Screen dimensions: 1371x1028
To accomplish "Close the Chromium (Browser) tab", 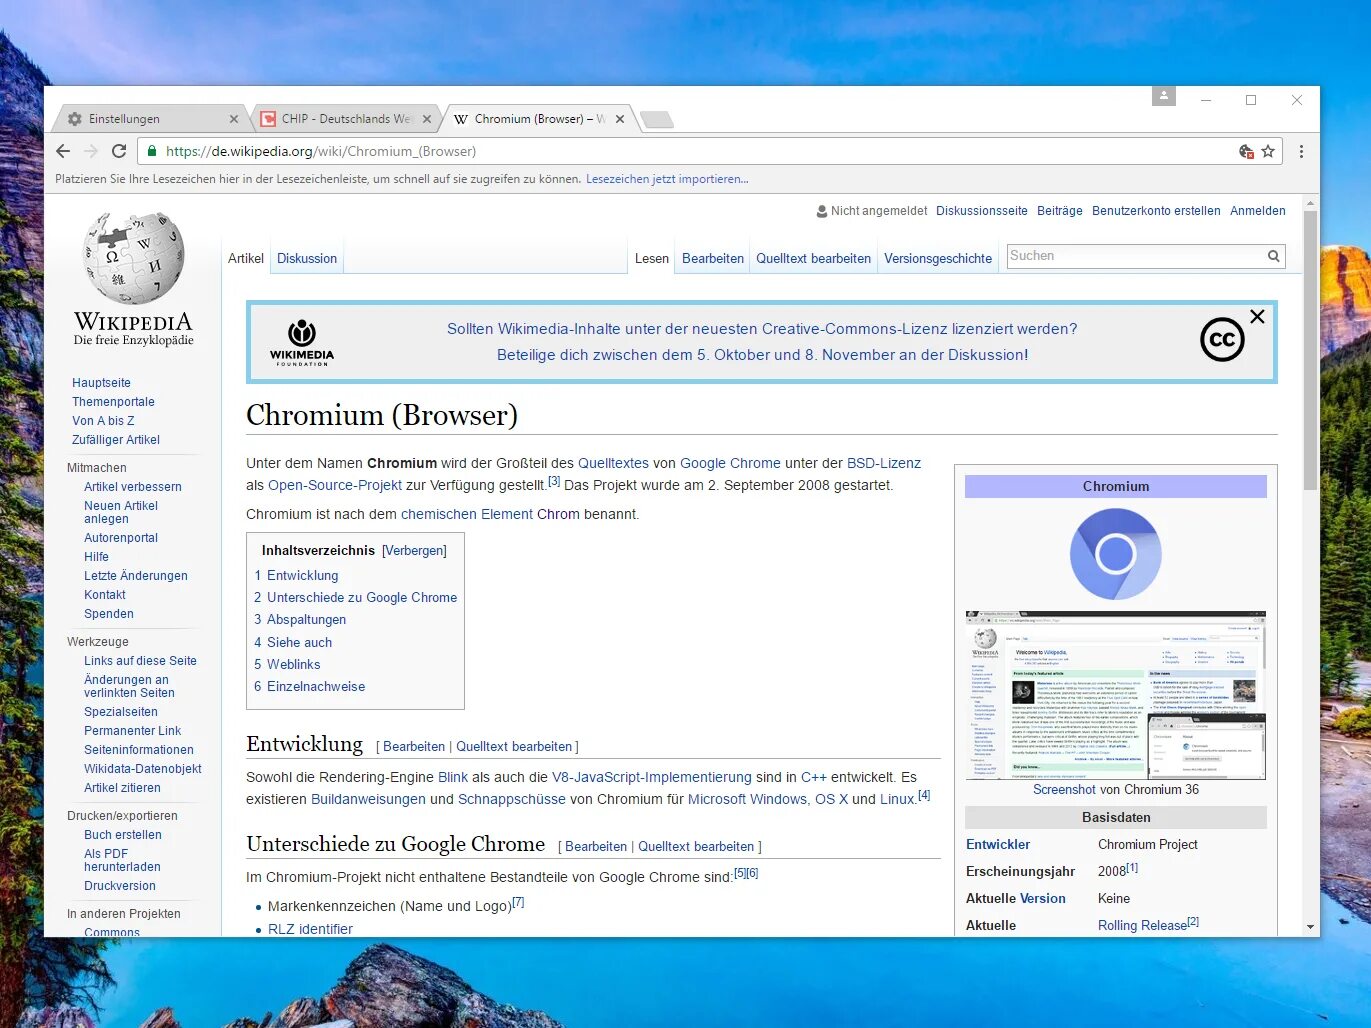I will pyautogui.click(x=620, y=119).
